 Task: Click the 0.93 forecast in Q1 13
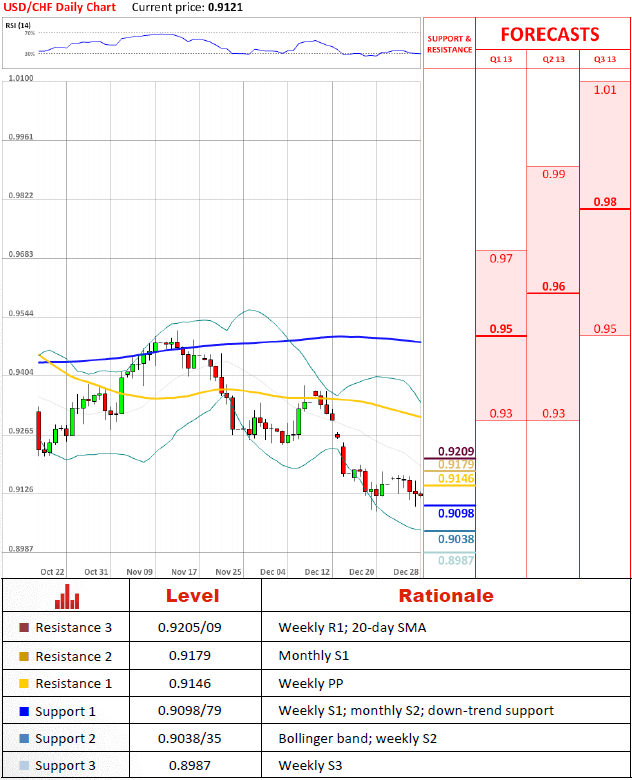point(501,413)
